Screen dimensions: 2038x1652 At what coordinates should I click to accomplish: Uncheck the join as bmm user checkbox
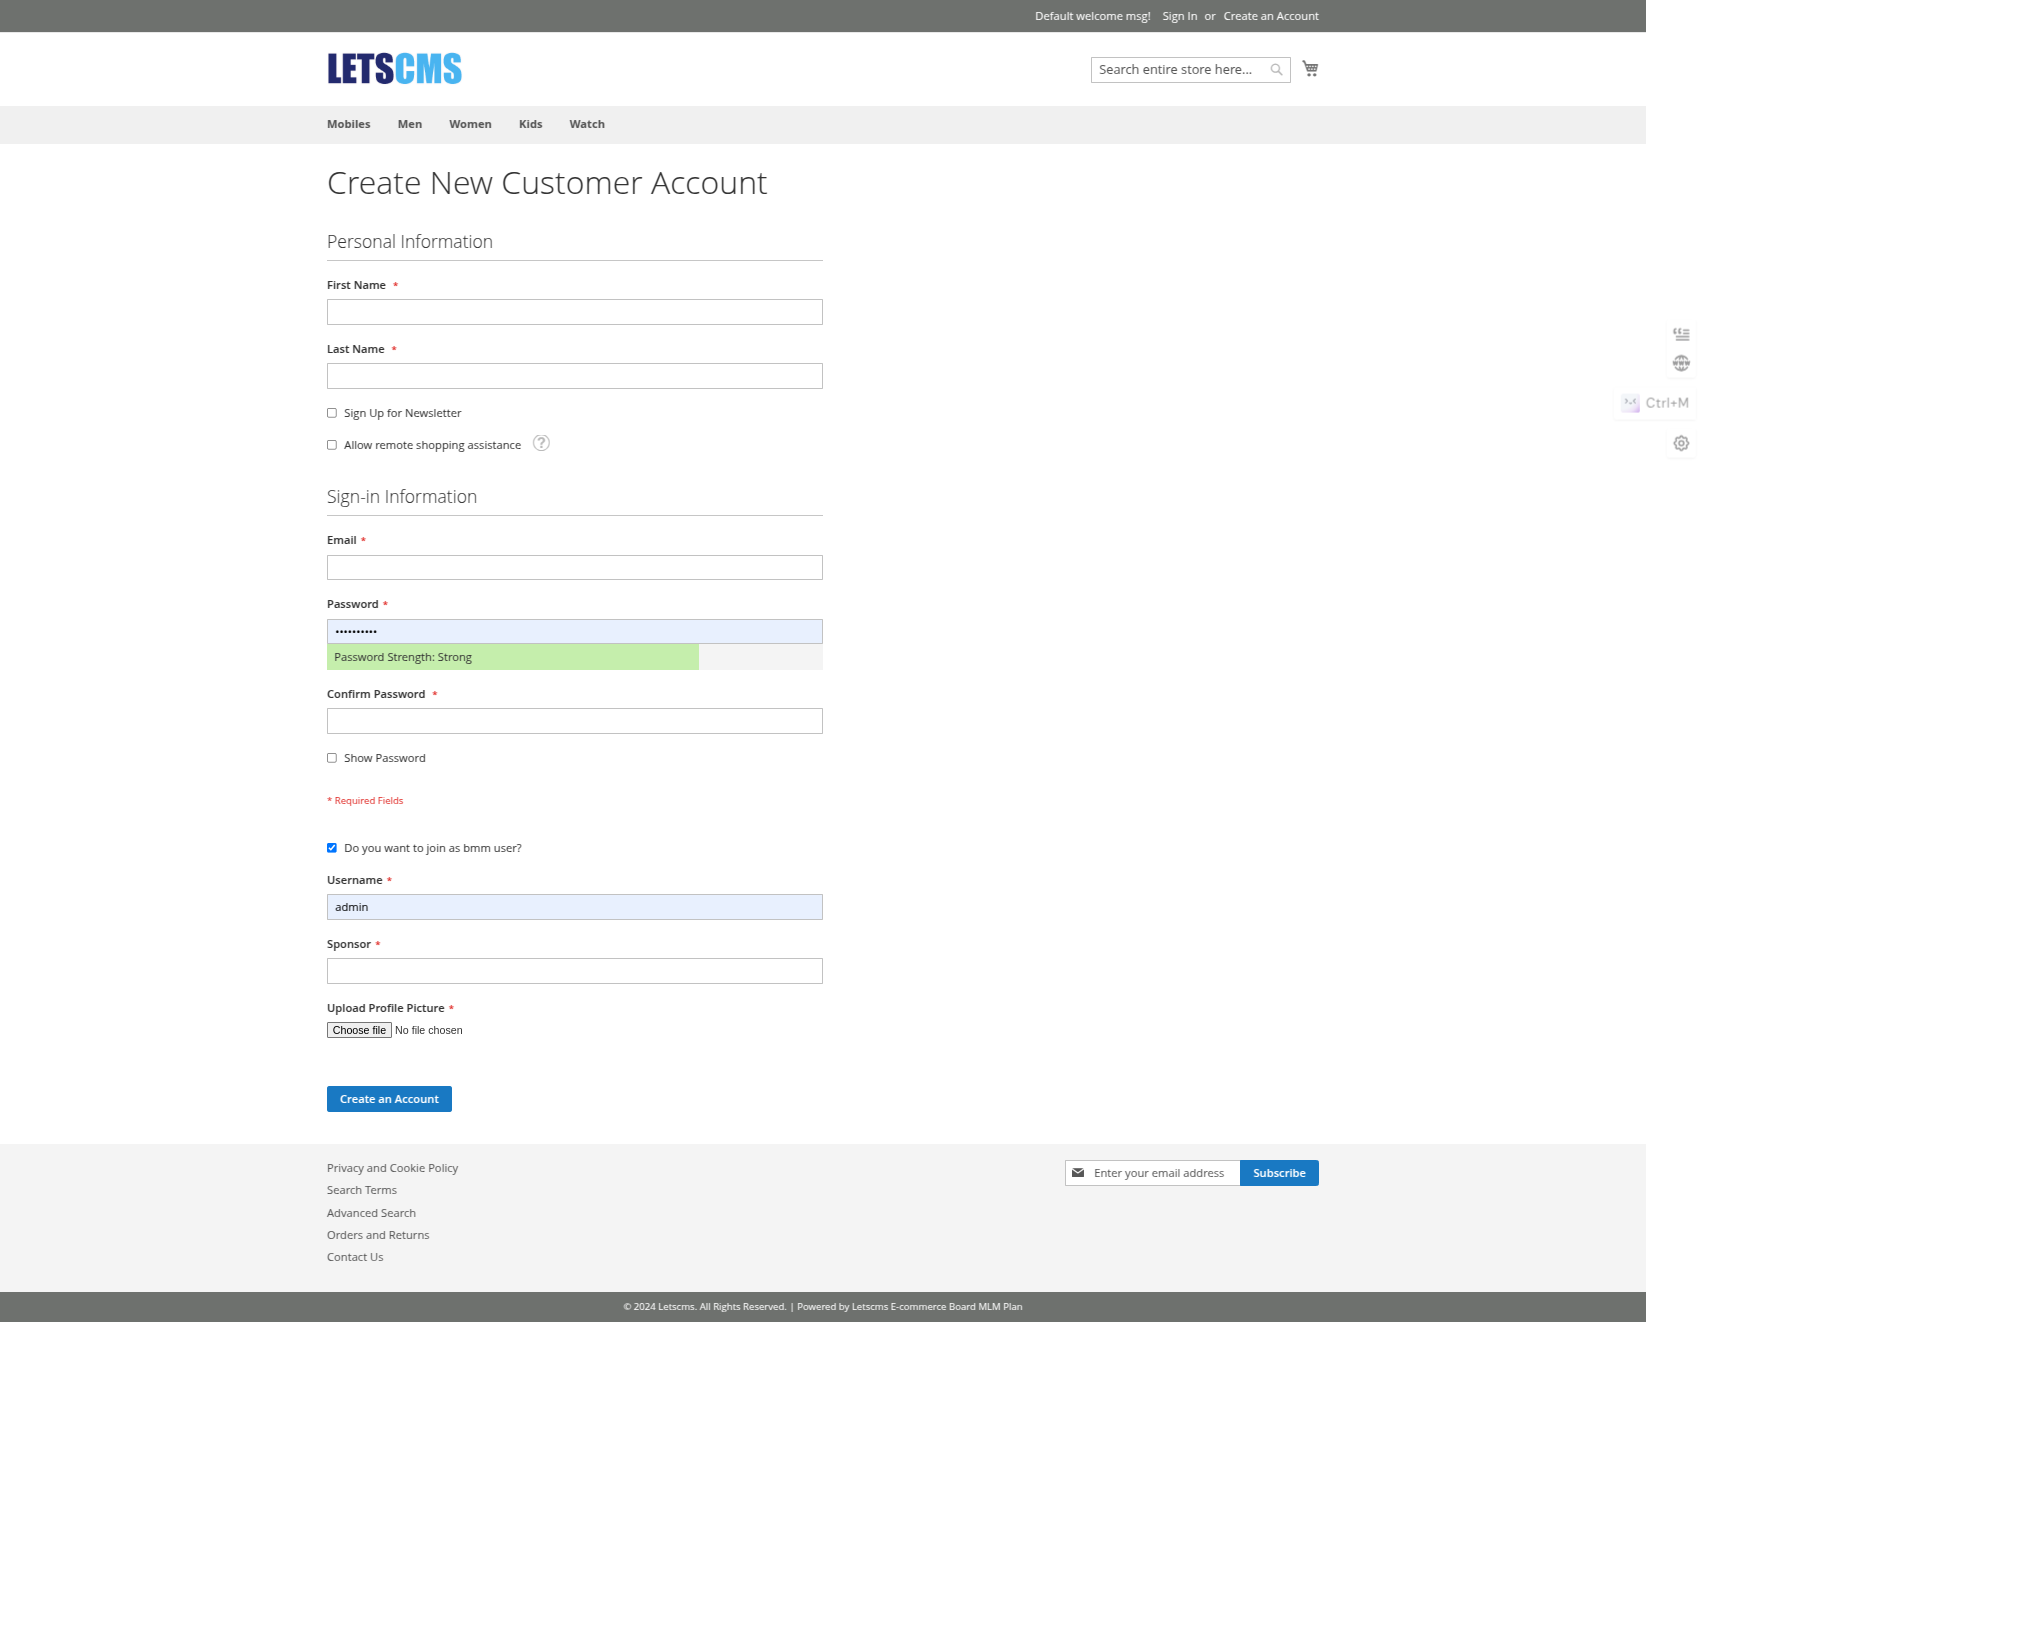tap(332, 848)
